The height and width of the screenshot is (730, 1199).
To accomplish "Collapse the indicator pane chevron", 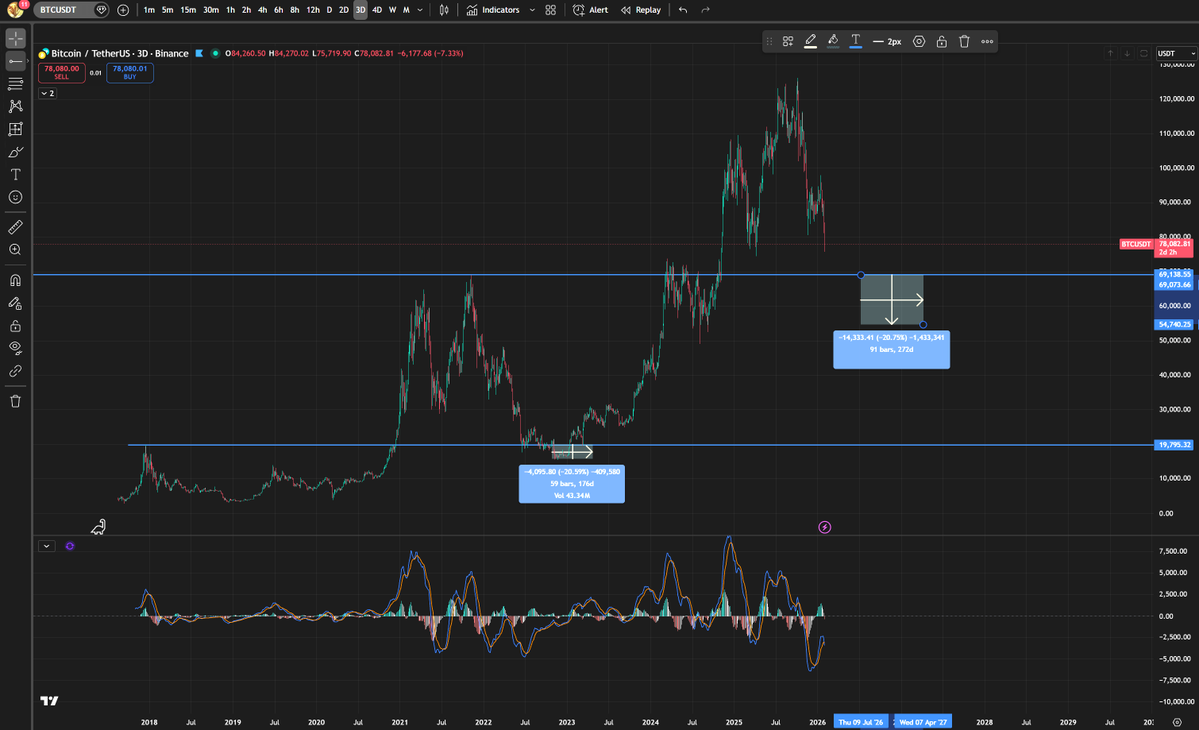I will (x=47, y=546).
